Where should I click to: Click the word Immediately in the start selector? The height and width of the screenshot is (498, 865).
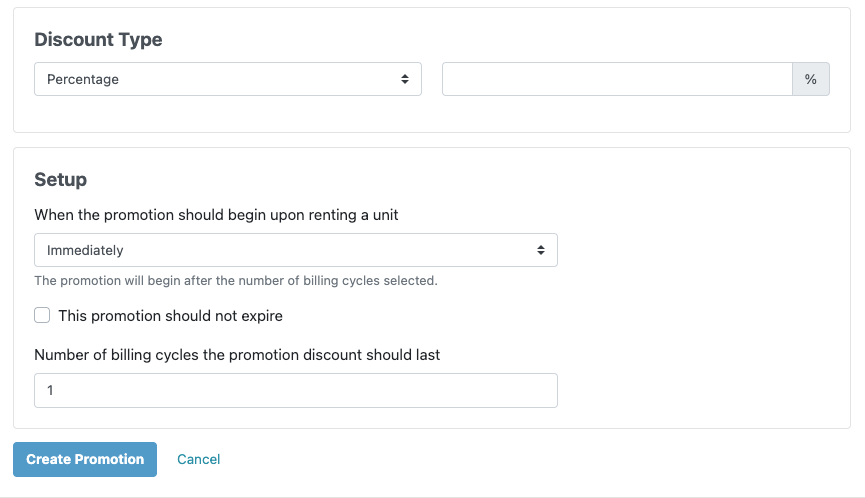pos(85,250)
